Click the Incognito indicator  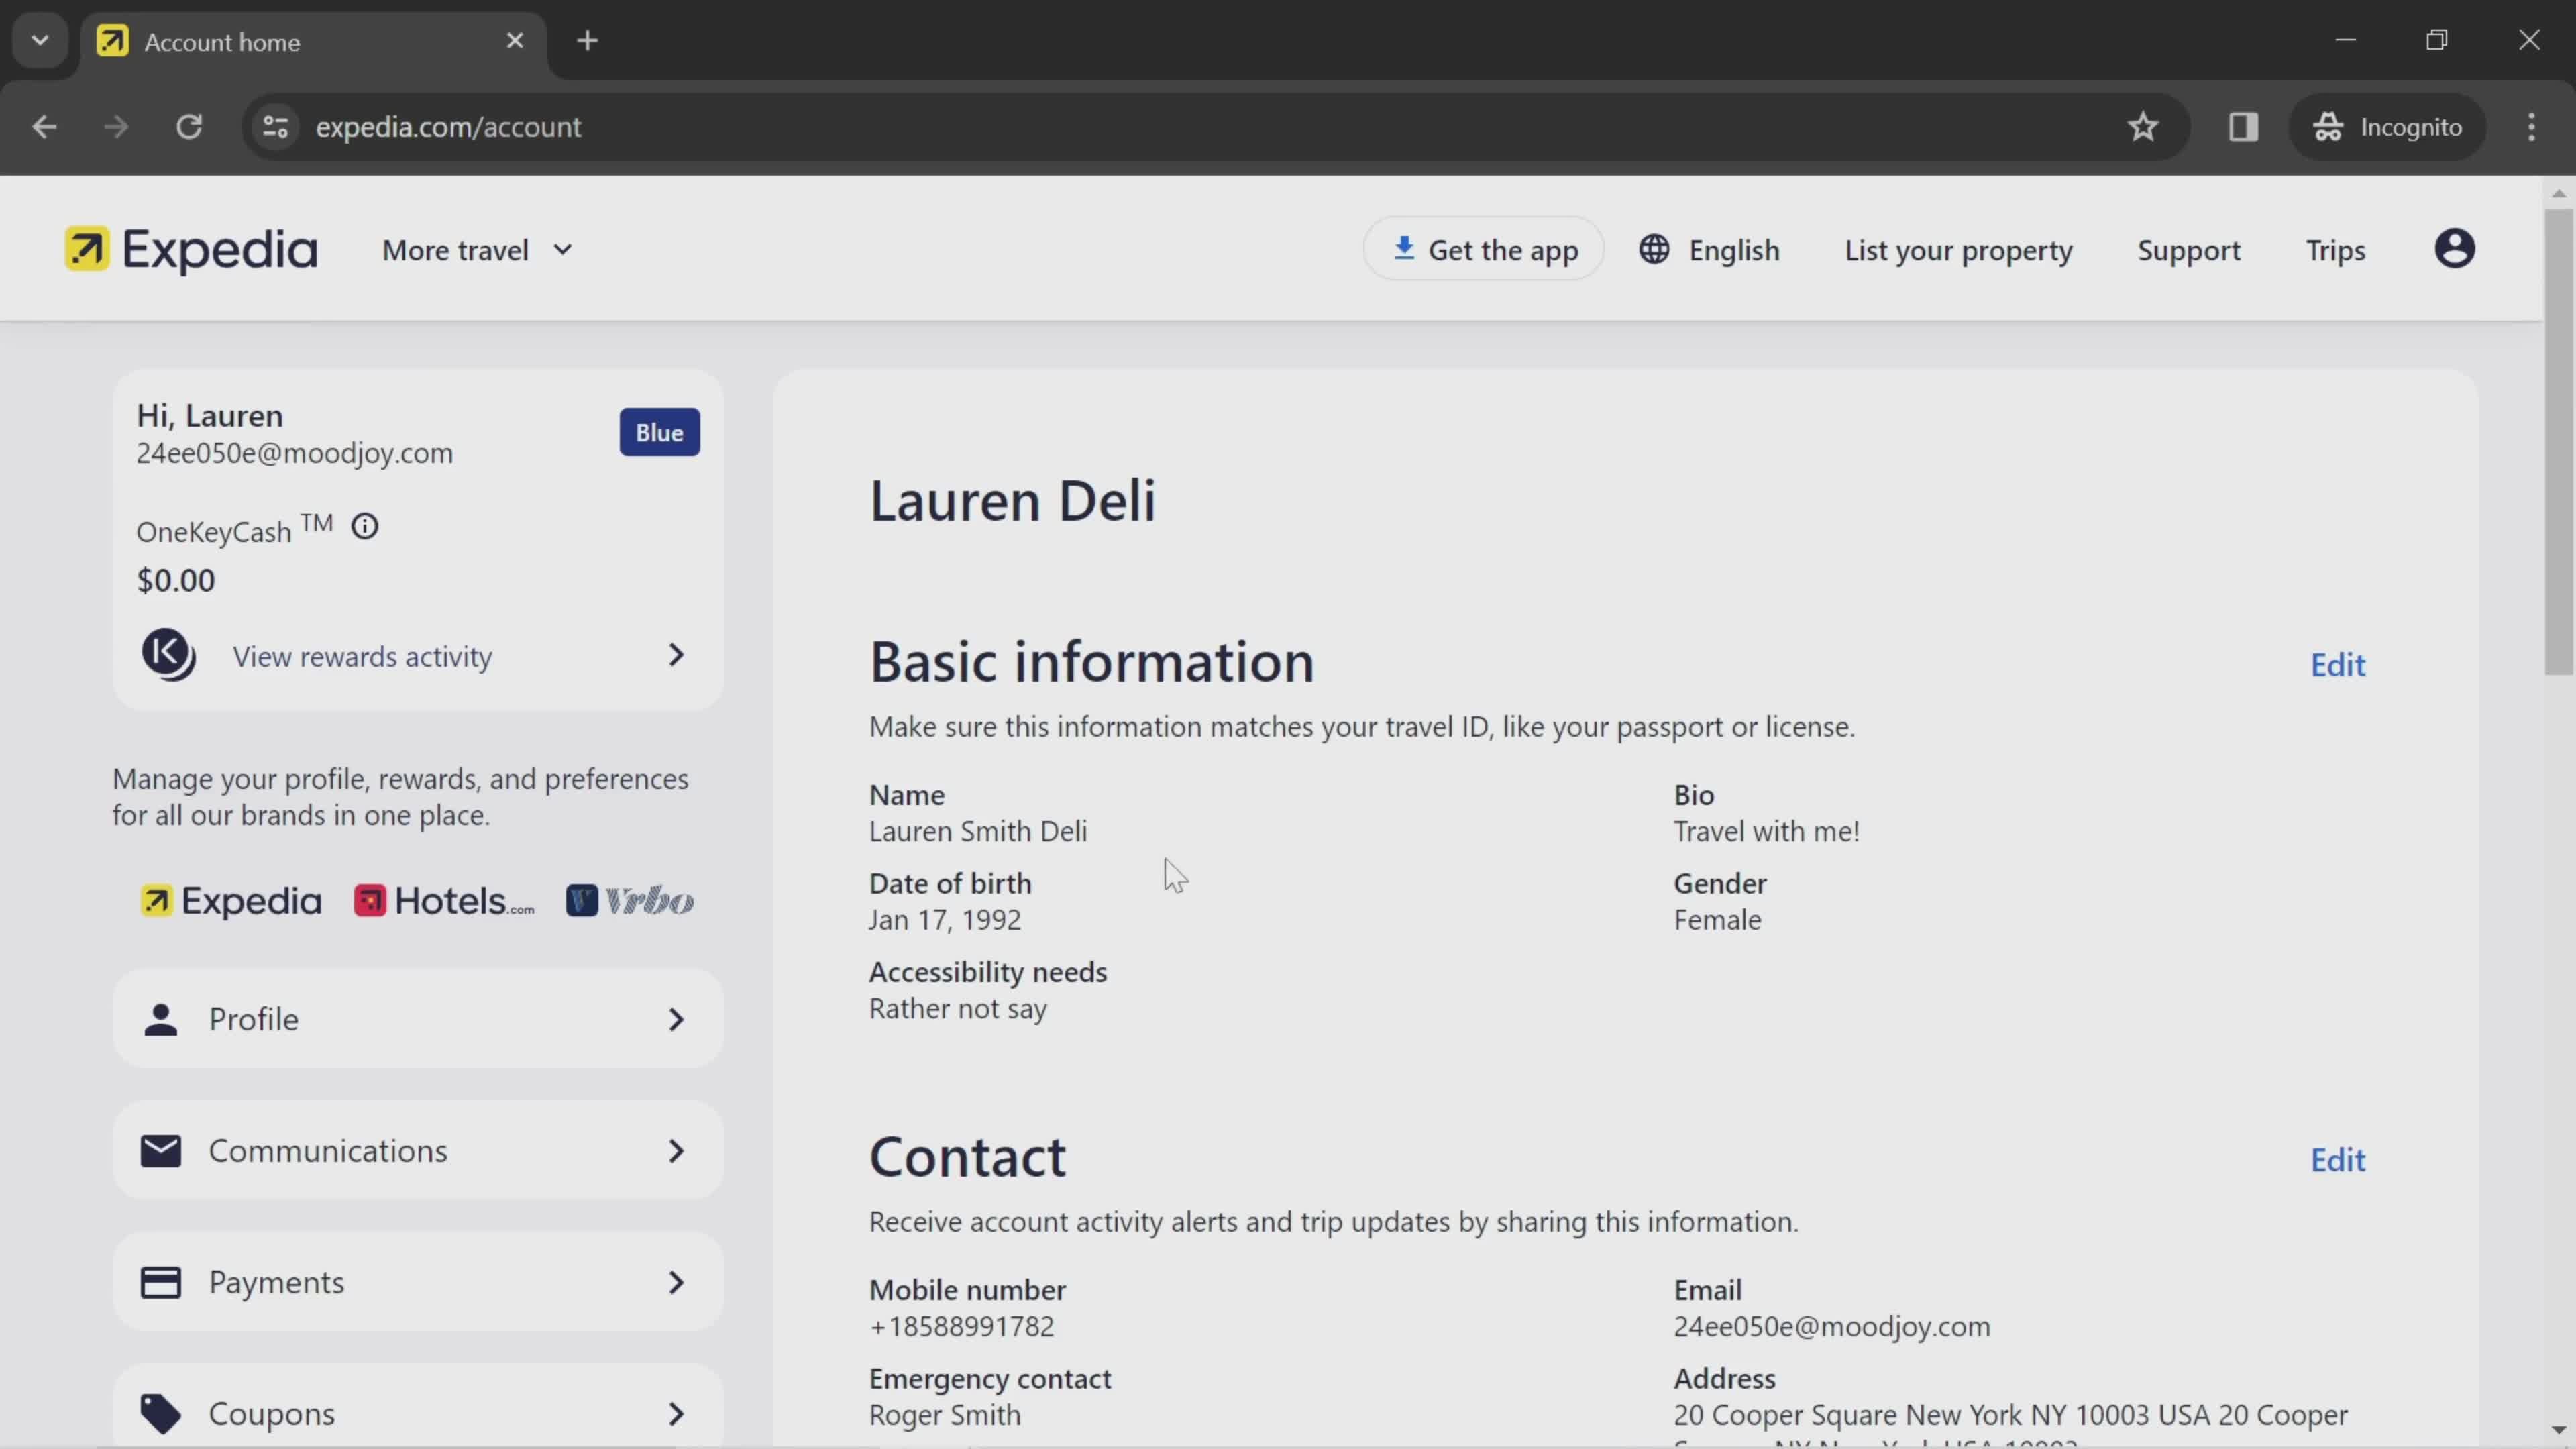(2387, 127)
